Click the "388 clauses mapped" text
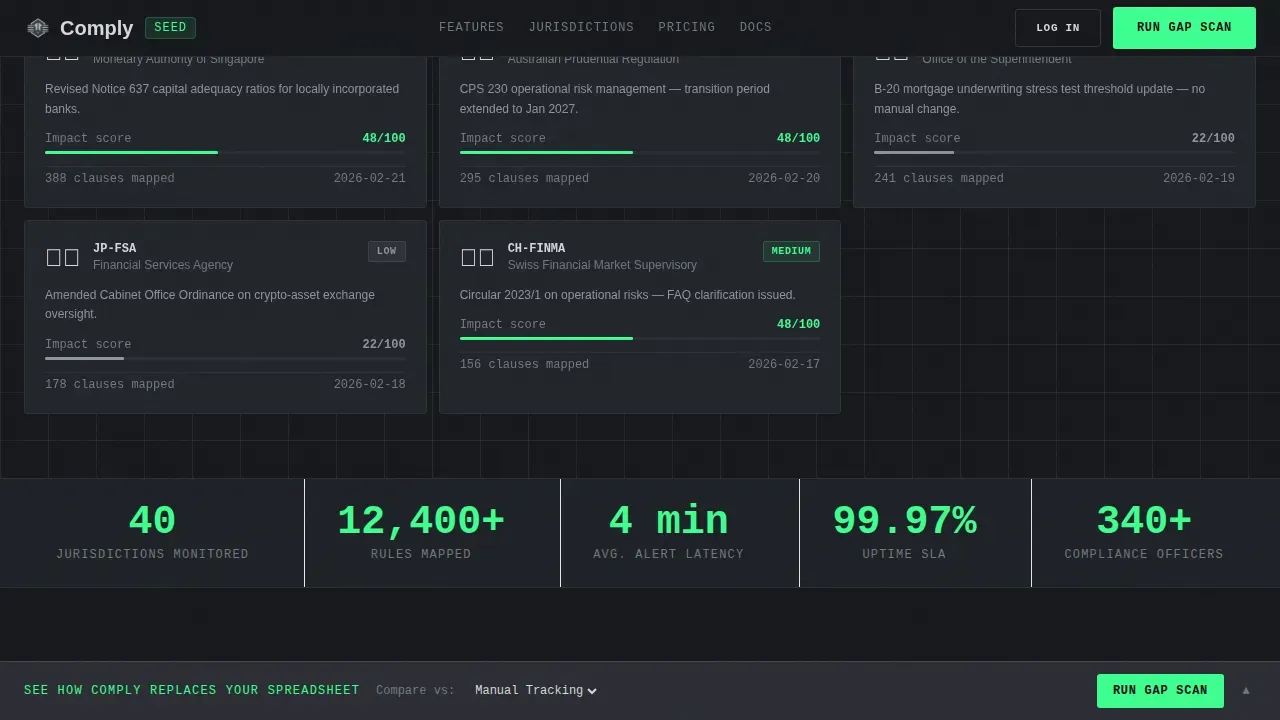The height and width of the screenshot is (720, 1280). tap(110, 178)
